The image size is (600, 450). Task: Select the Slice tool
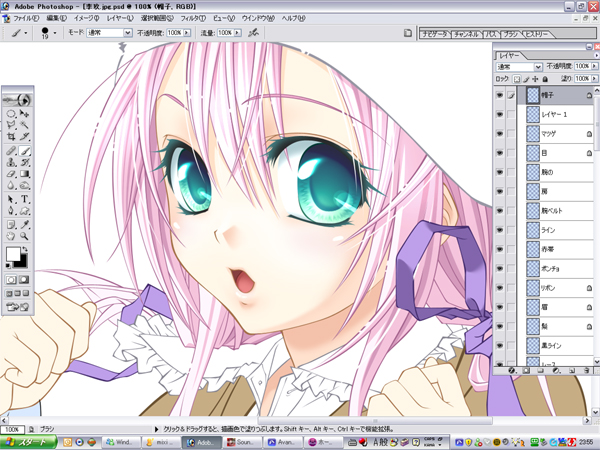(24, 136)
